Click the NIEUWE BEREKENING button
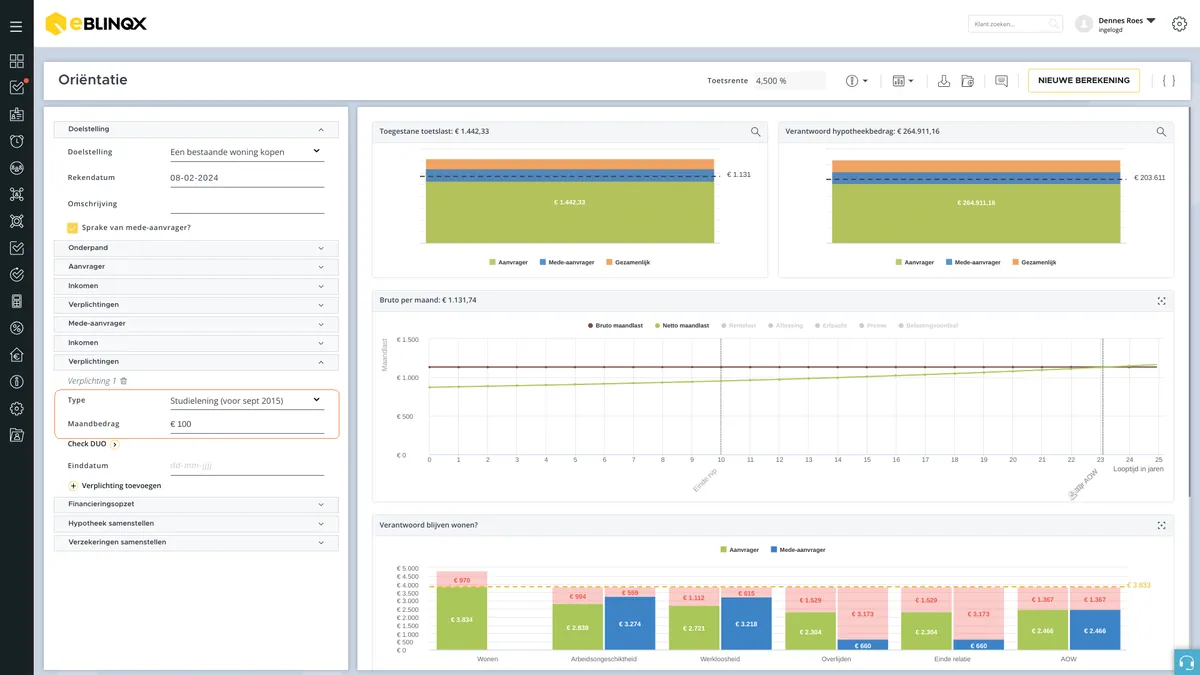This screenshot has width=1200, height=675. click(x=1084, y=81)
